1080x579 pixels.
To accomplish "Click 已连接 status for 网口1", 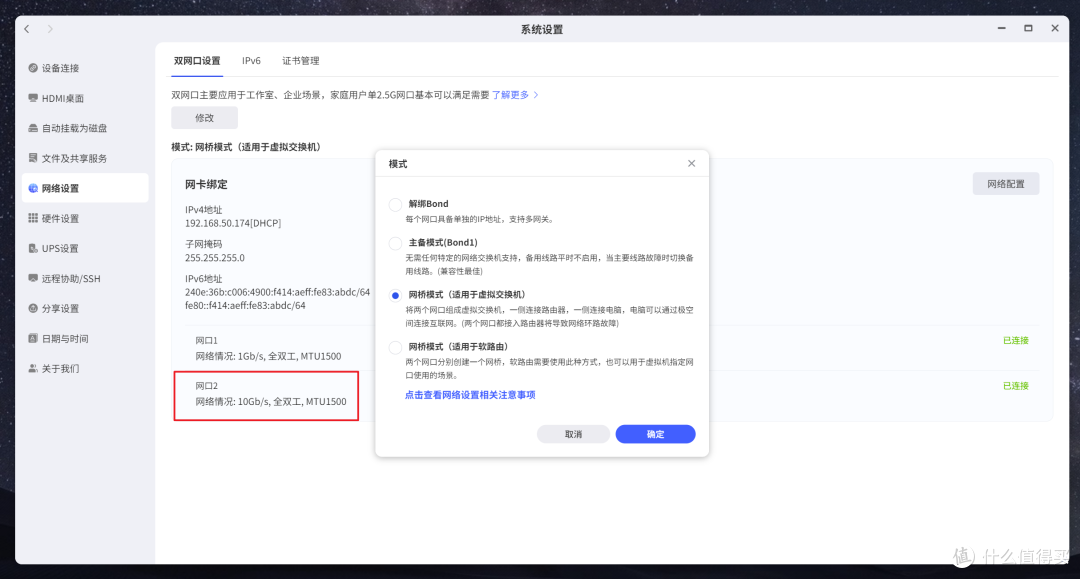I will click(1016, 341).
